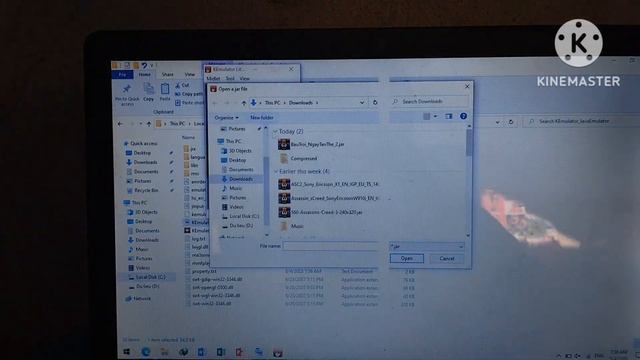Toggle the preview pane icon in dialog
The height and width of the screenshot is (360, 640).
coord(449,116)
